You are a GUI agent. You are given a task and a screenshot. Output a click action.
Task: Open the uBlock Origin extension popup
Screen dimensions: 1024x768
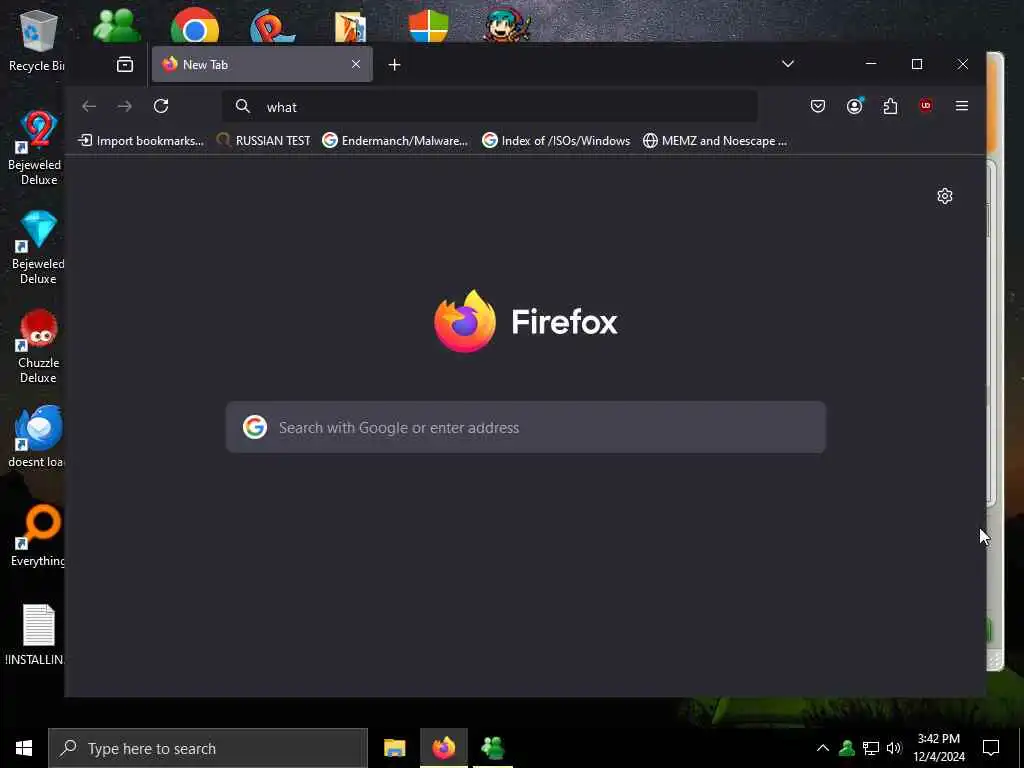(x=925, y=106)
